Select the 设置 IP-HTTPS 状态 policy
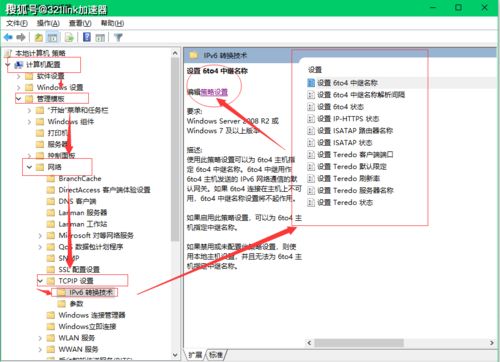This screenshot has height=362, width=500. [x=343, y=119]
